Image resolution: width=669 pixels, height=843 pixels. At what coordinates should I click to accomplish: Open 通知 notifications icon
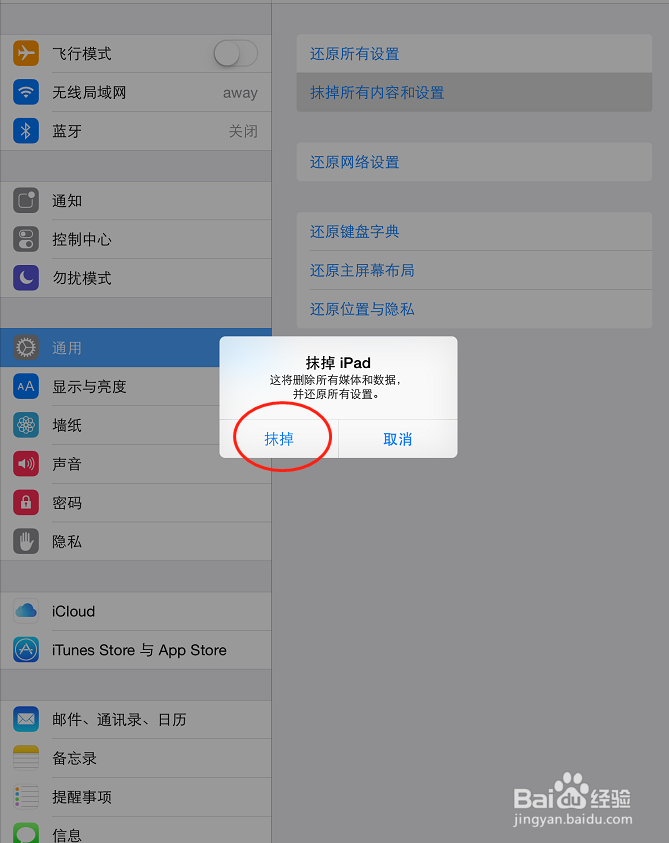[x=26, y=201]
